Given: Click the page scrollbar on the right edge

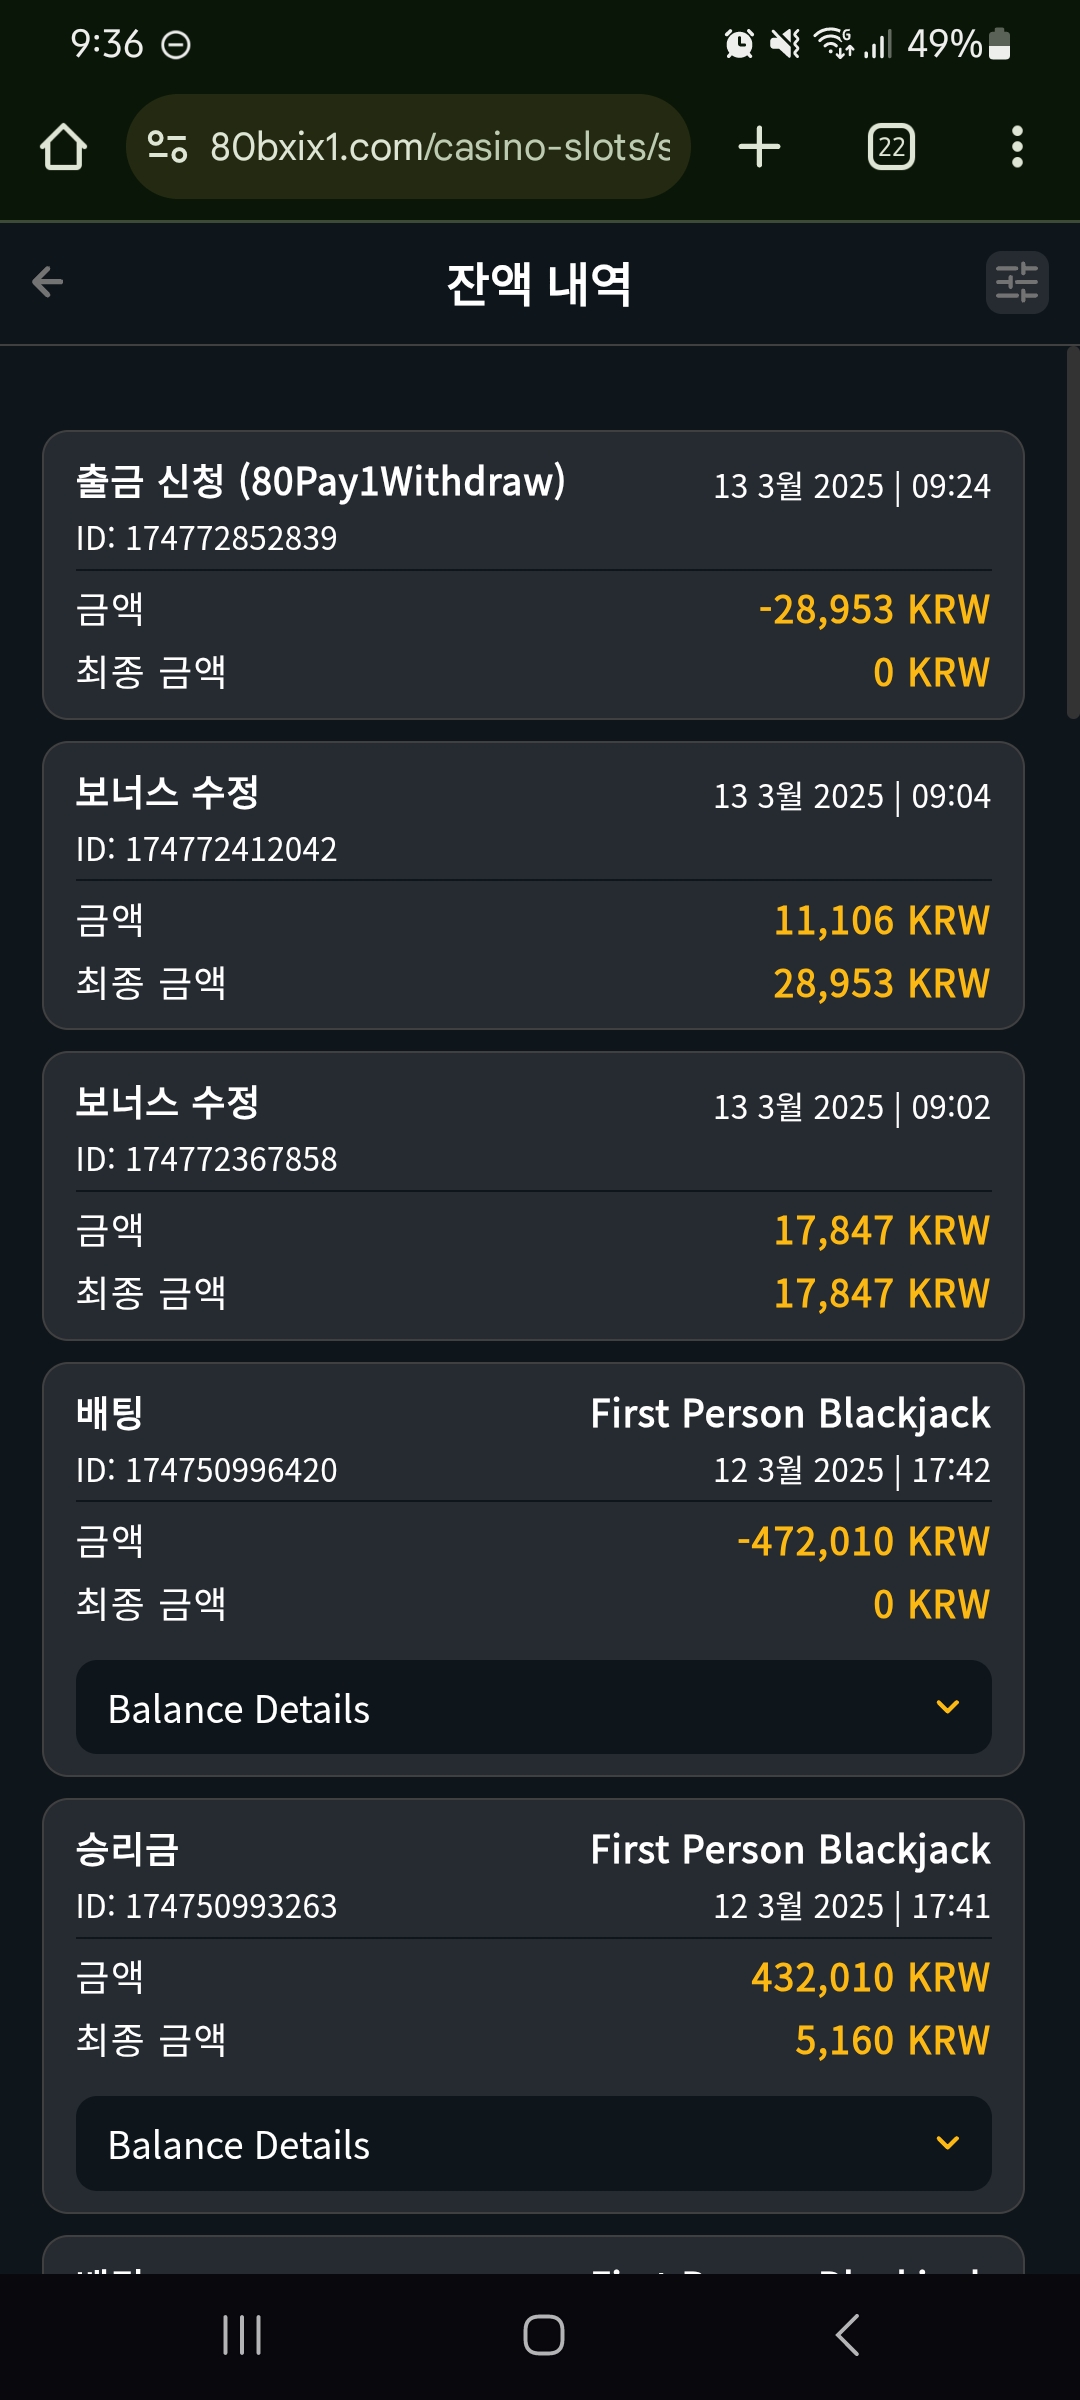Looking at the screenshot, I should pyautogui.click(x=1072, y=532).
